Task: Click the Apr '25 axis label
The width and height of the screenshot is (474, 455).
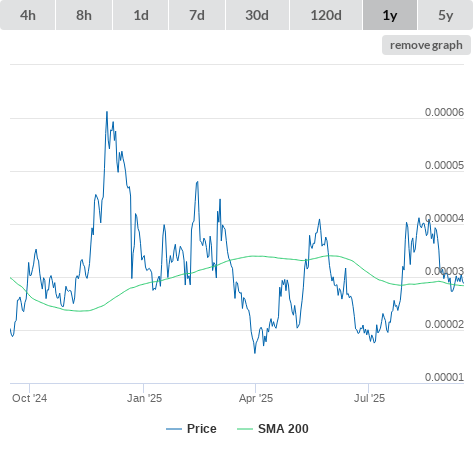Action: tap(256, 398)
